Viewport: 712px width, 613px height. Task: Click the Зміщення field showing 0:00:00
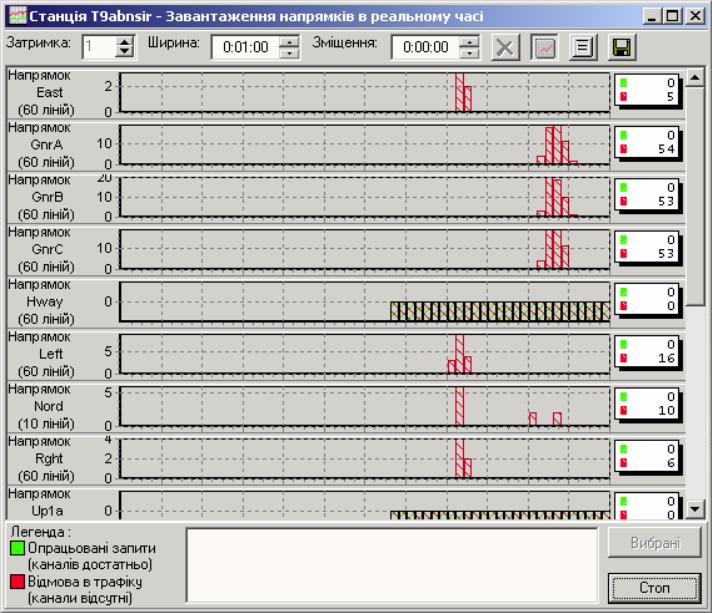click(425, 47)
